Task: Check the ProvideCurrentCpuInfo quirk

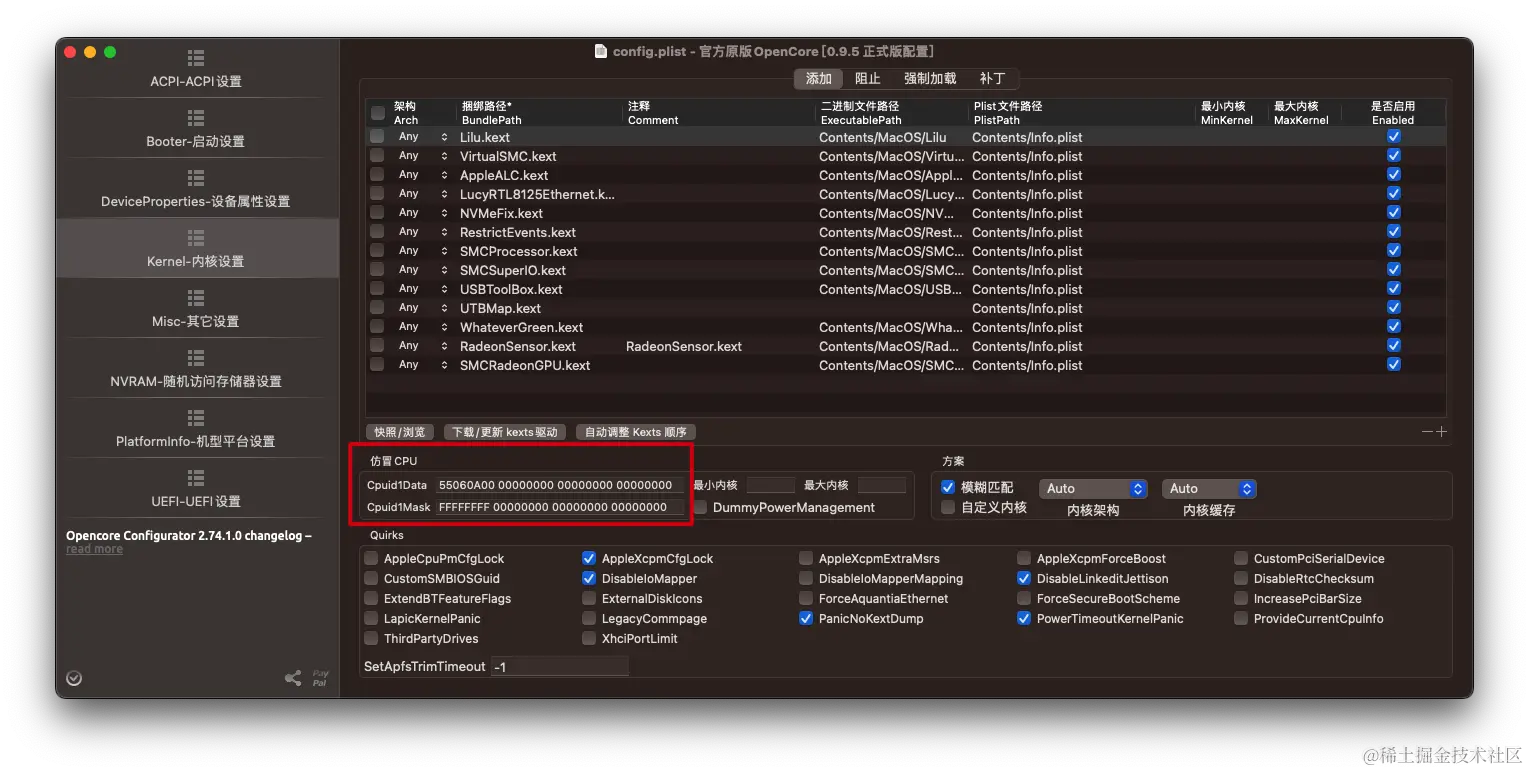Action: pyautogui.click(x=1241, y=619)
